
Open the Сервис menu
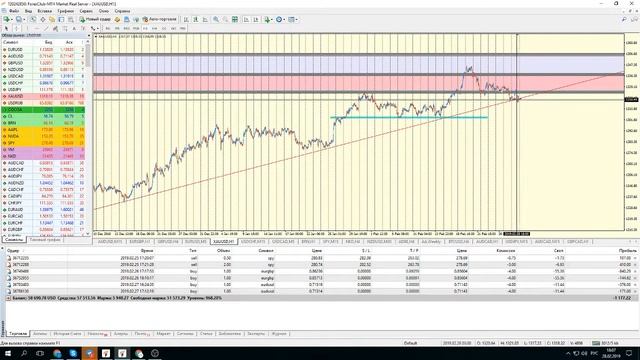(x=86, y=11)
